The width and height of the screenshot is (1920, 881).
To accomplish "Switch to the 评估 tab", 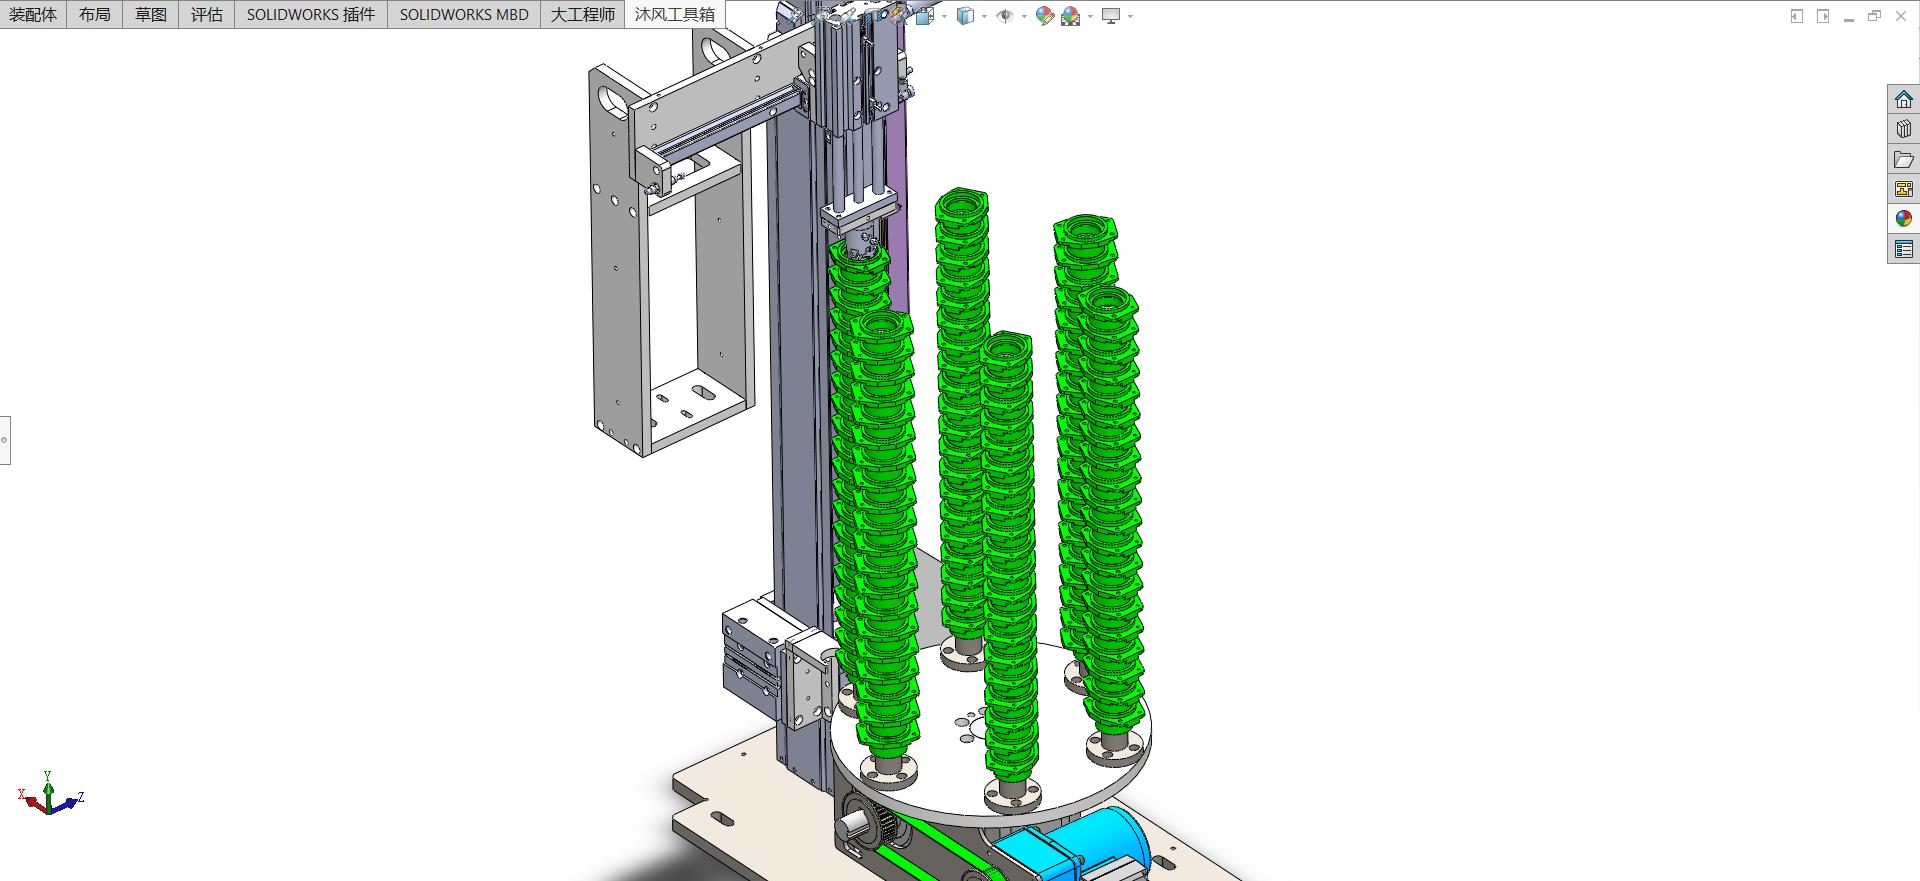I will [207, 14].
